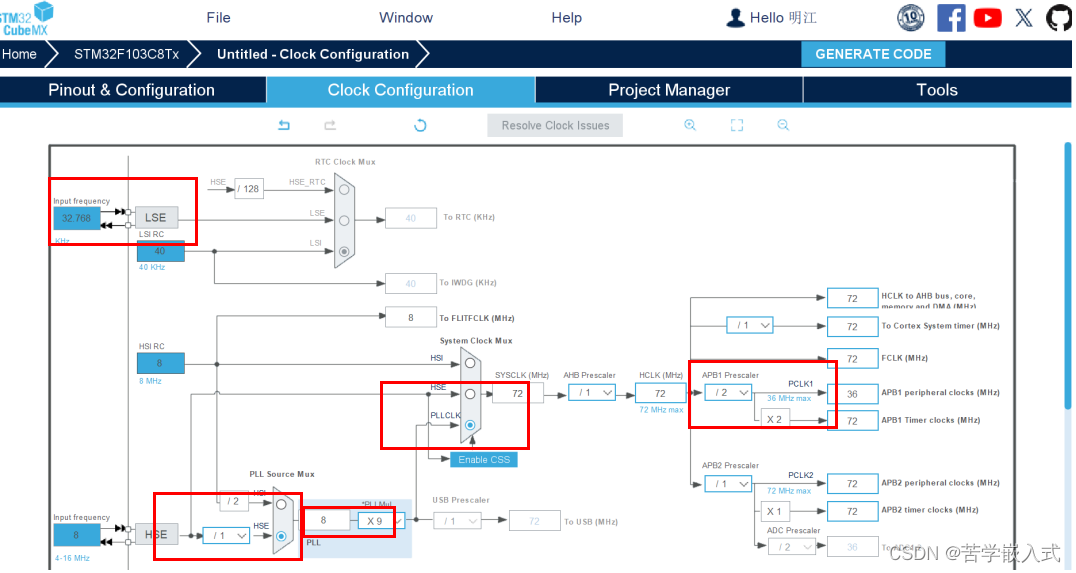This screenshot has width=1076, height=573.
Task: Click the HSI RC 8 box
Action: [x=161, y=363]
